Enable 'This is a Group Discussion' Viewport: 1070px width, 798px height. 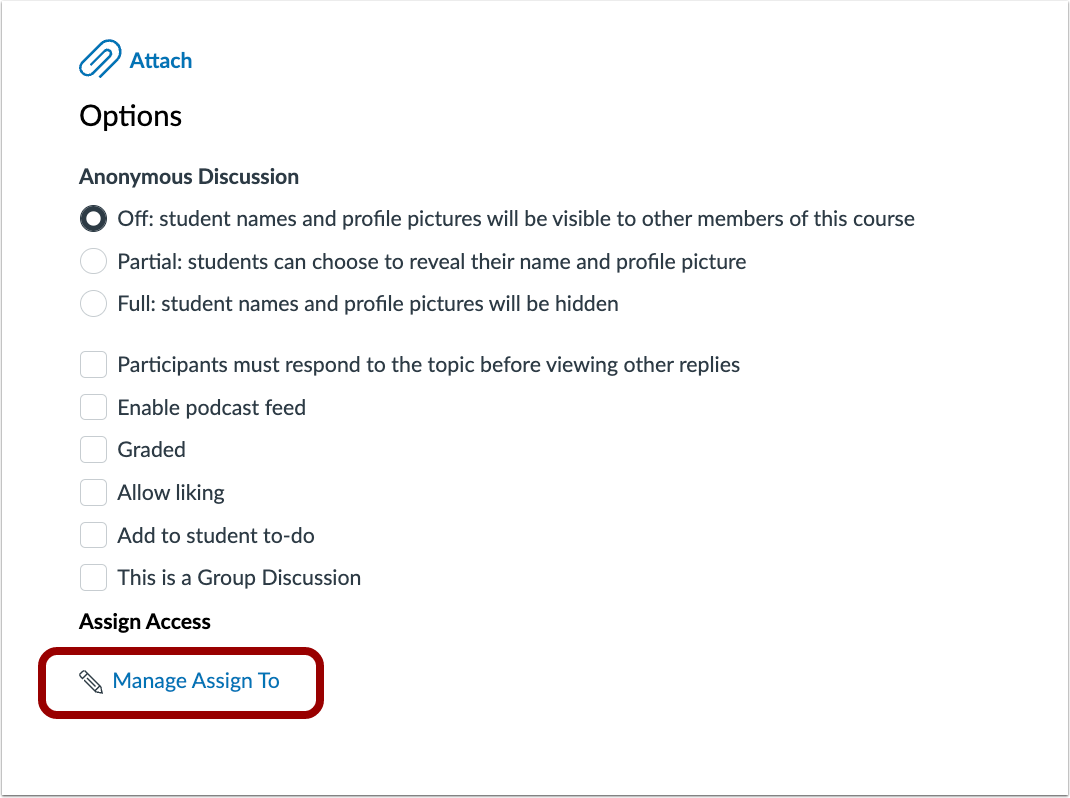click(x=92, y=577)
